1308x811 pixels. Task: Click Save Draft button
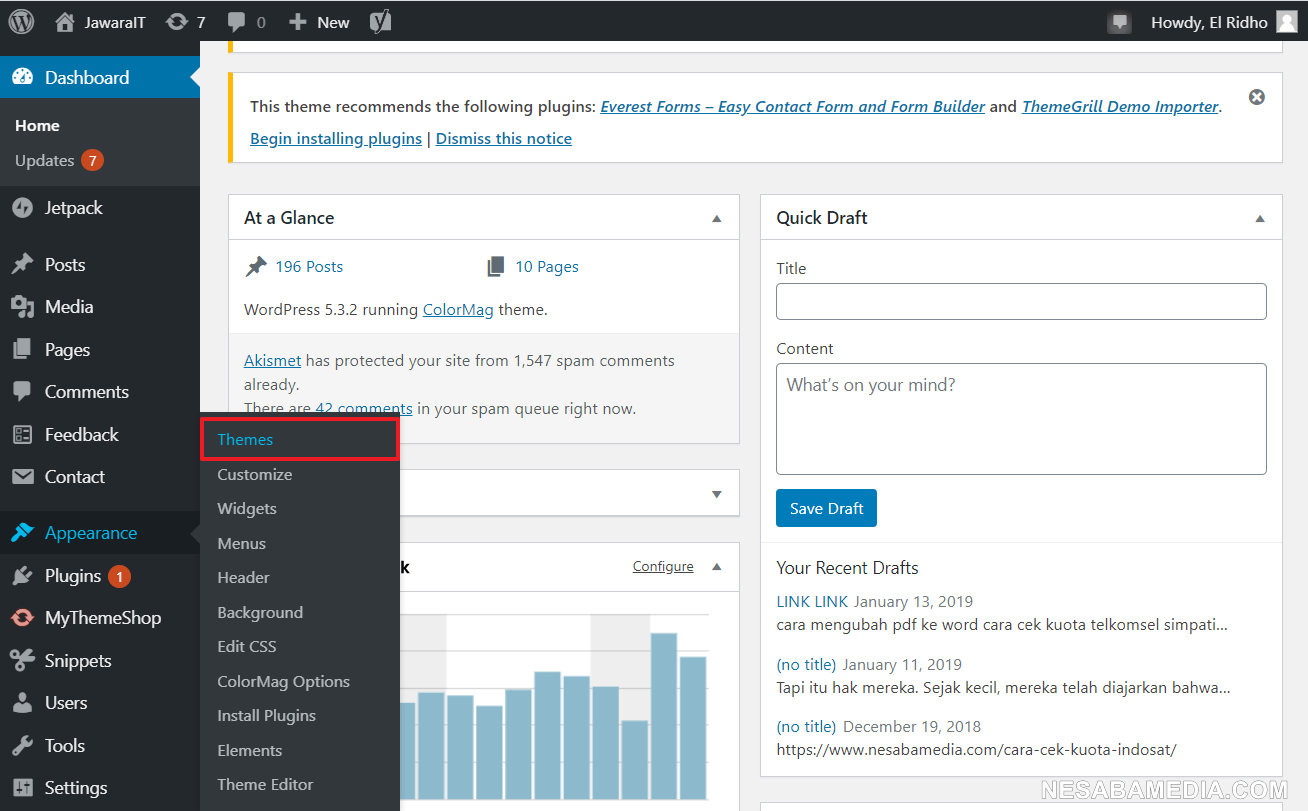coord(826,508)
